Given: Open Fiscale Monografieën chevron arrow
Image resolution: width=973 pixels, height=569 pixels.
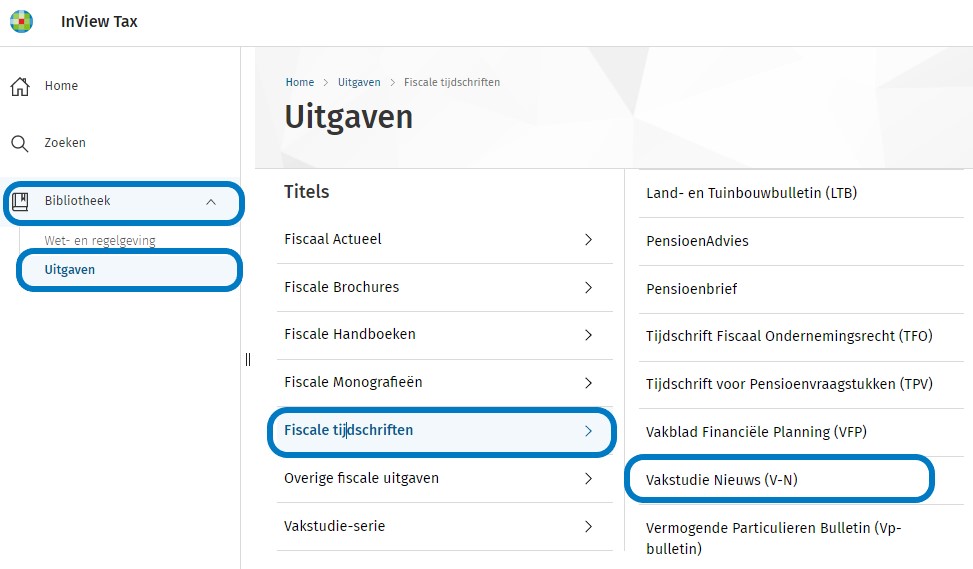Looking at the screenshot, I should coord(588,383).
